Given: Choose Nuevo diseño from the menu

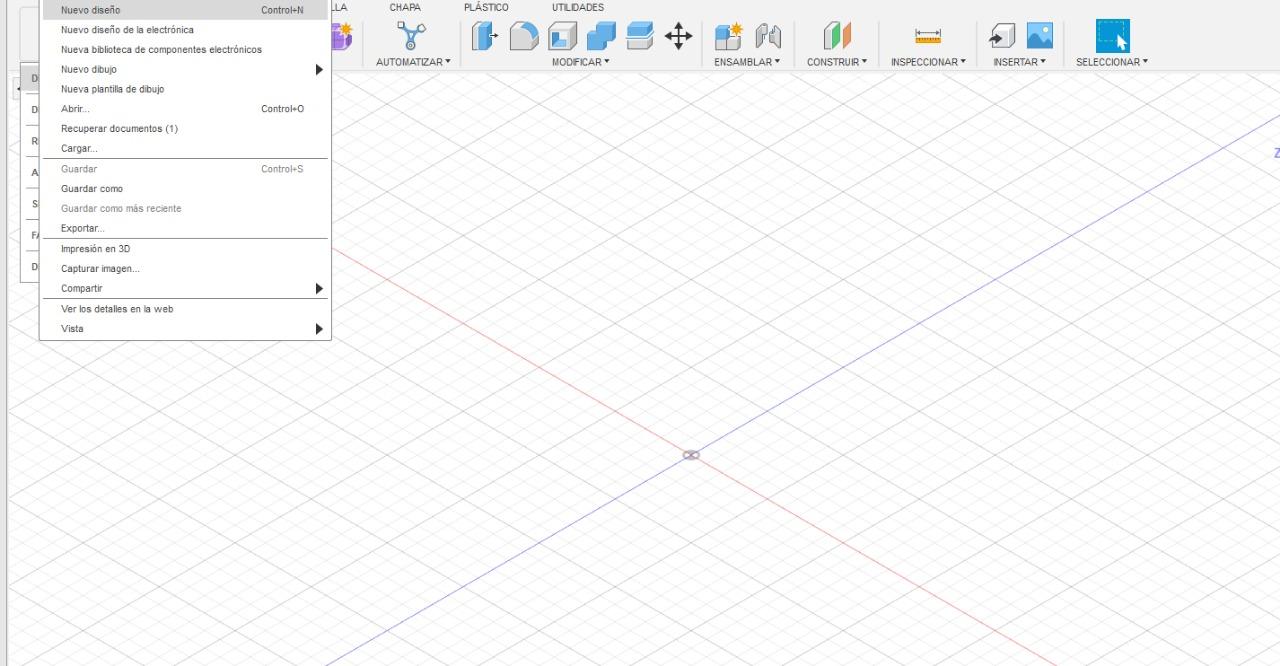Looking at the screenshot, I should tap(185, 10).
